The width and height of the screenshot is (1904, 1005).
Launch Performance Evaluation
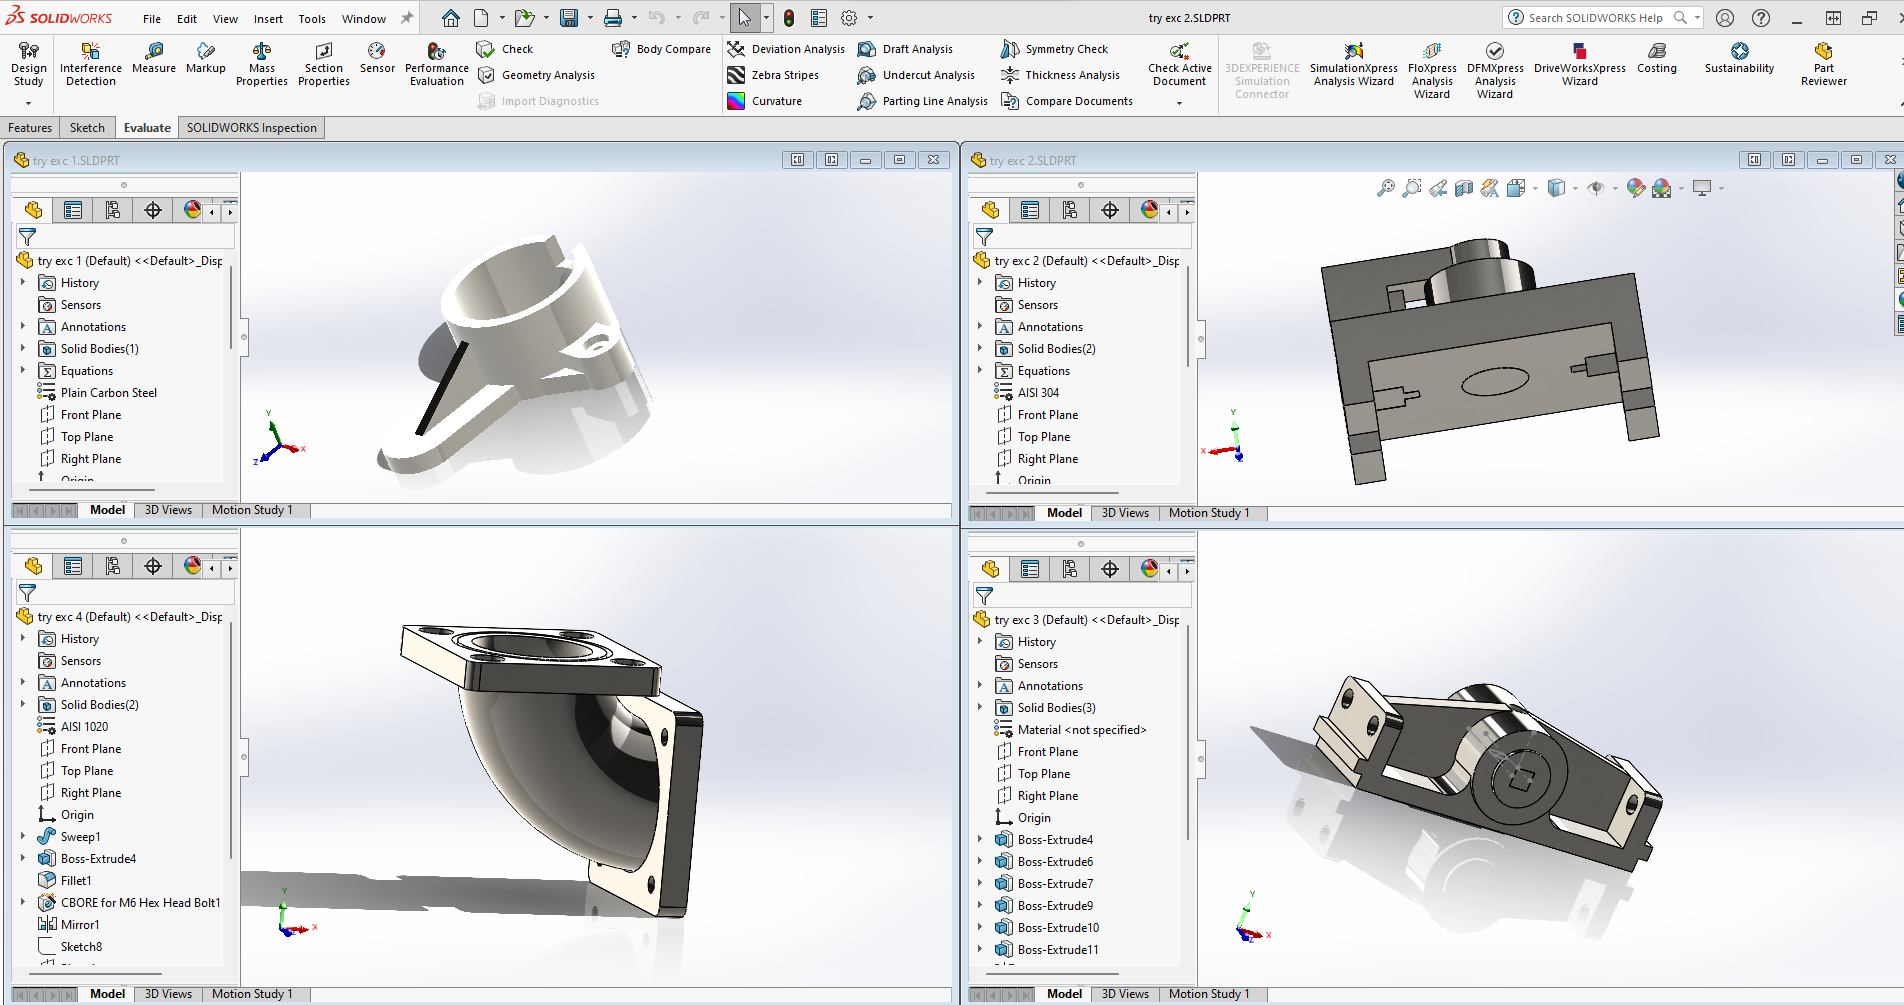click(437, 64)
